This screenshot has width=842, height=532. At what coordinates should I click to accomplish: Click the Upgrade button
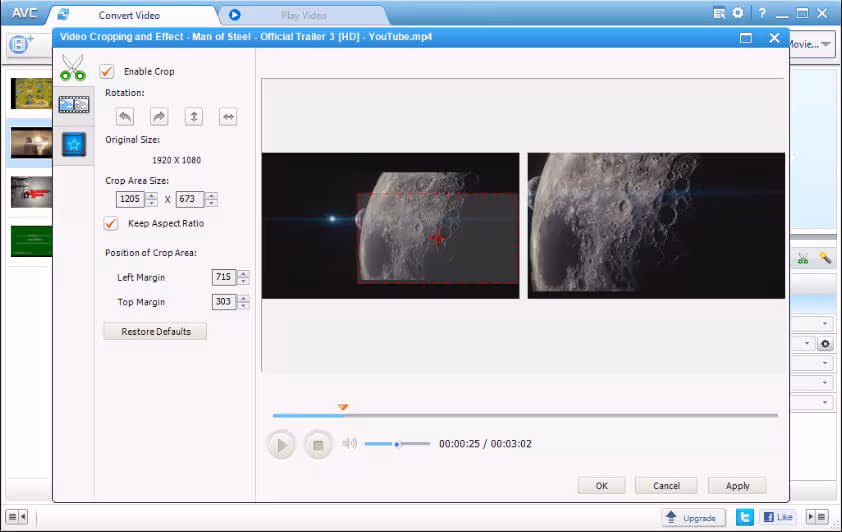(x=693, y=518)
